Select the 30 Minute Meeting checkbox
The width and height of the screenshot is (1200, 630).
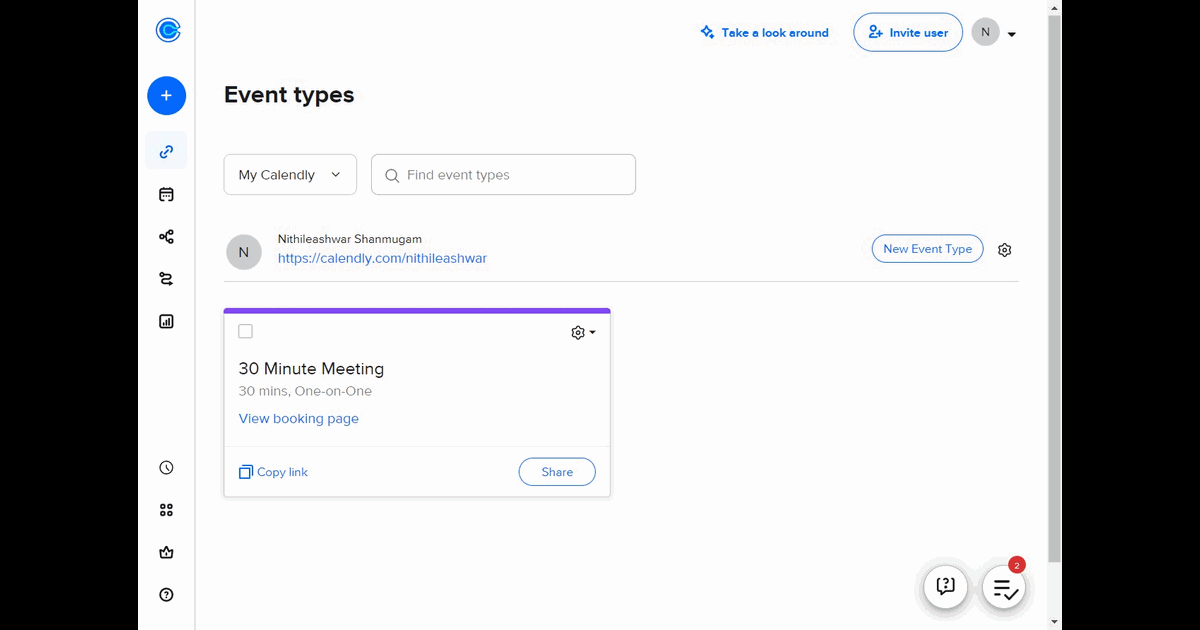point(246,332)
